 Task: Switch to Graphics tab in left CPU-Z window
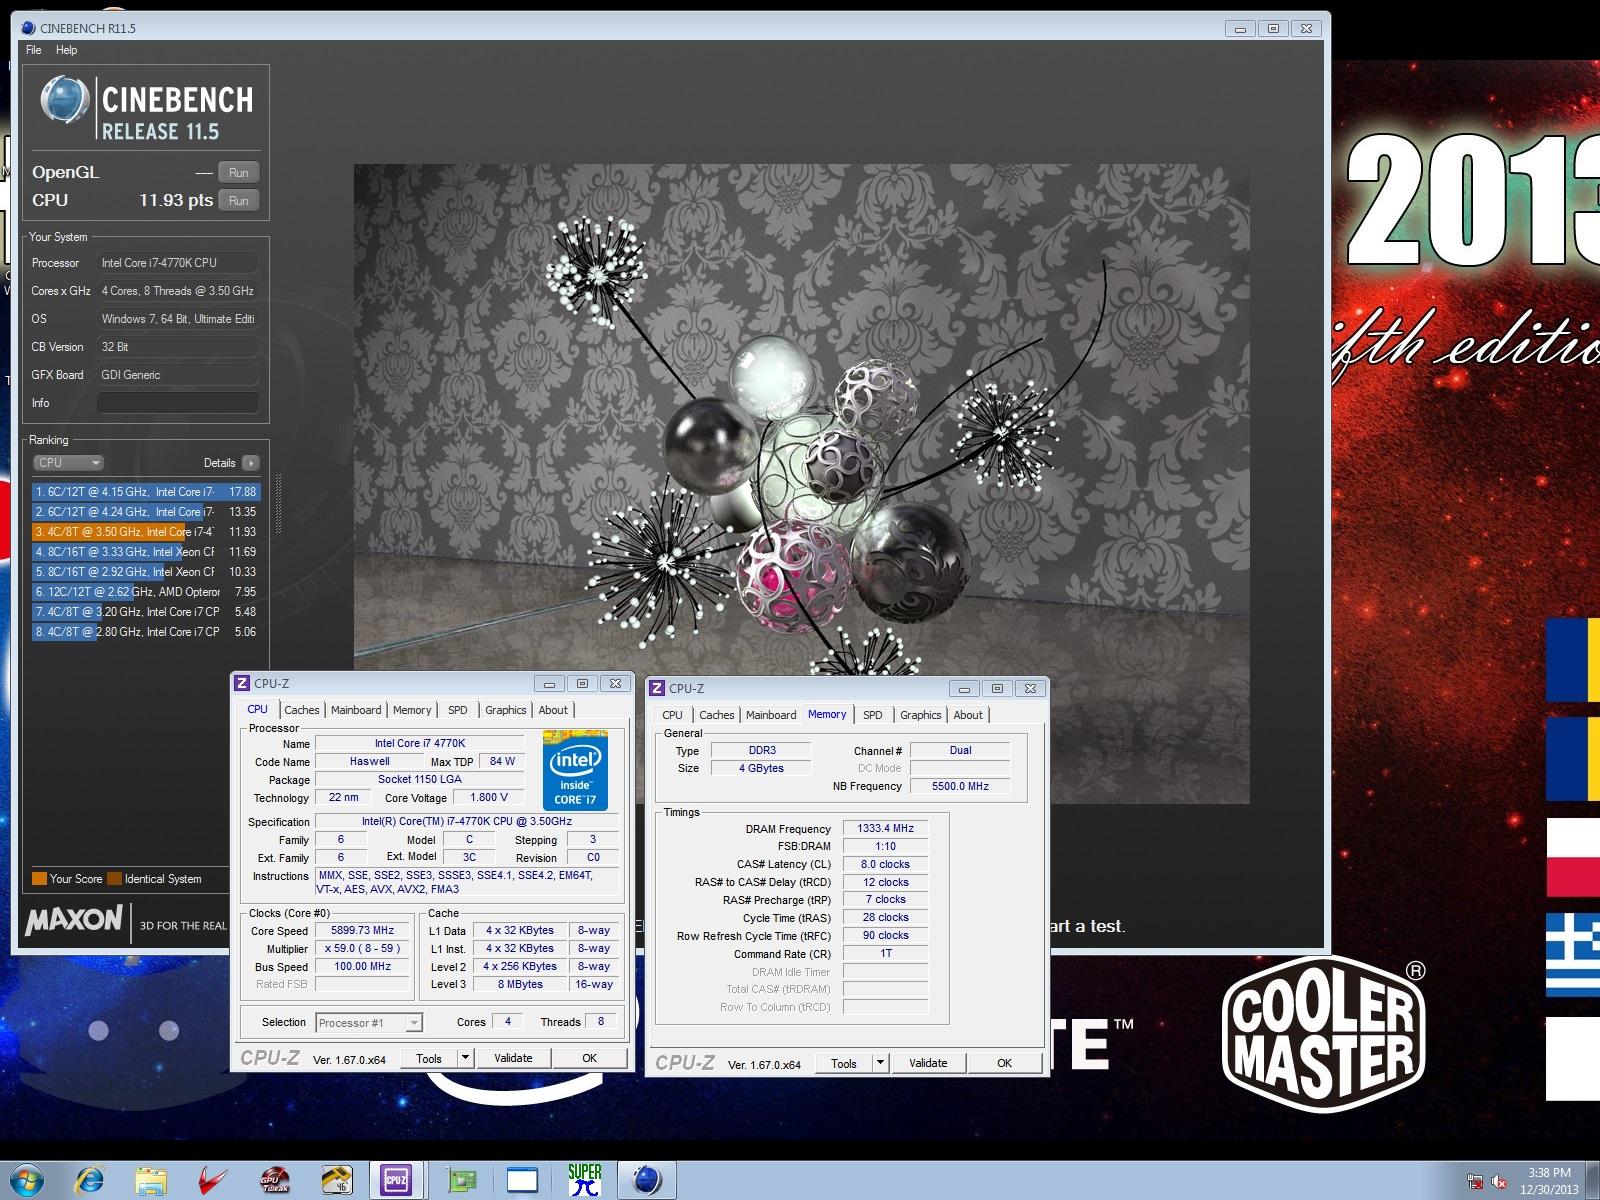(x=506, y=710)
